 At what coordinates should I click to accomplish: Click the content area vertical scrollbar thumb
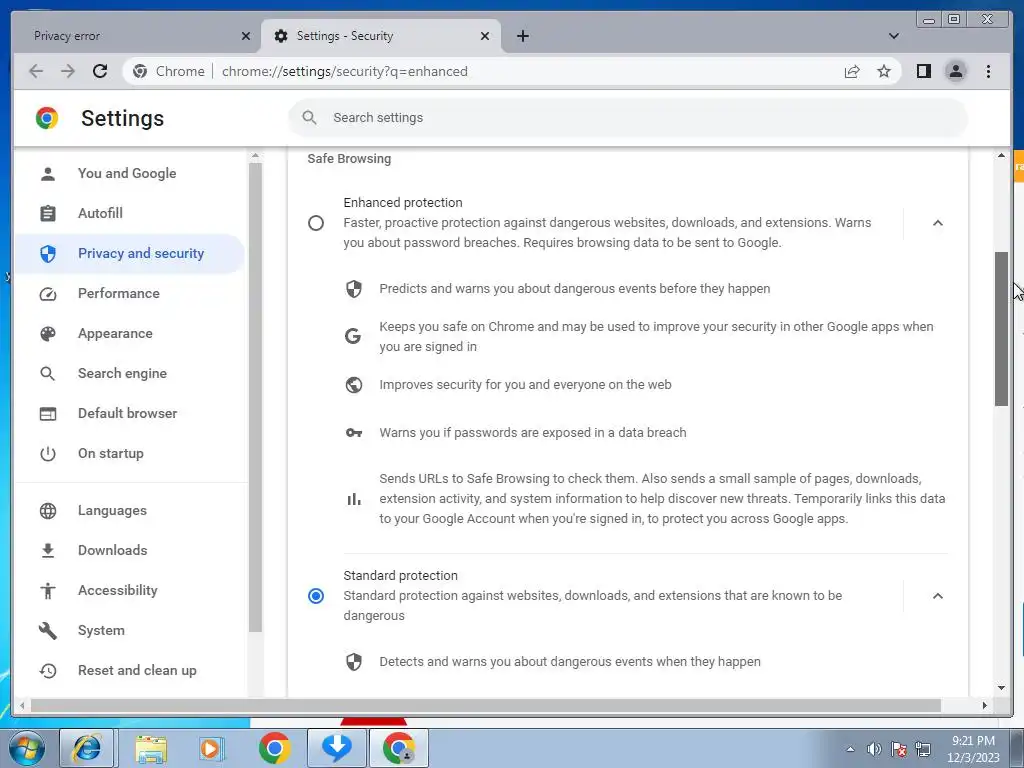(x=1001, y=328)
